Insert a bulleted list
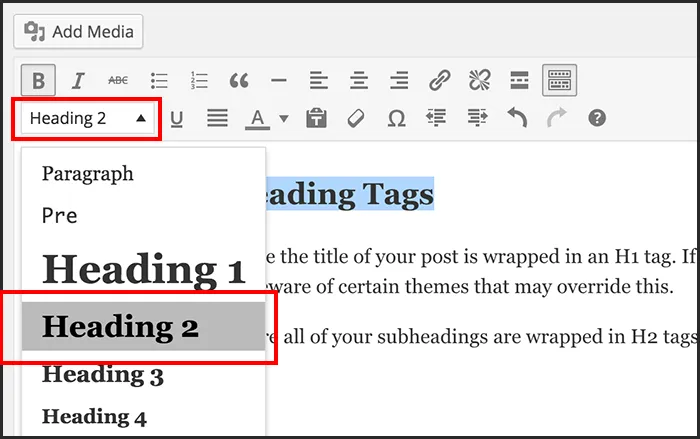The image size is (700, 439). (159, 81)
